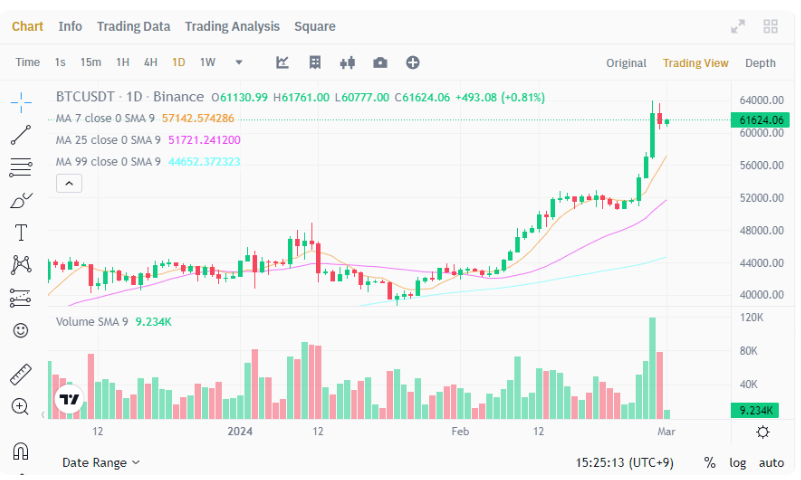This screenshot has height=480, width=801.
Task: Expand the time interval dropdown arrow
Action: 239,63
